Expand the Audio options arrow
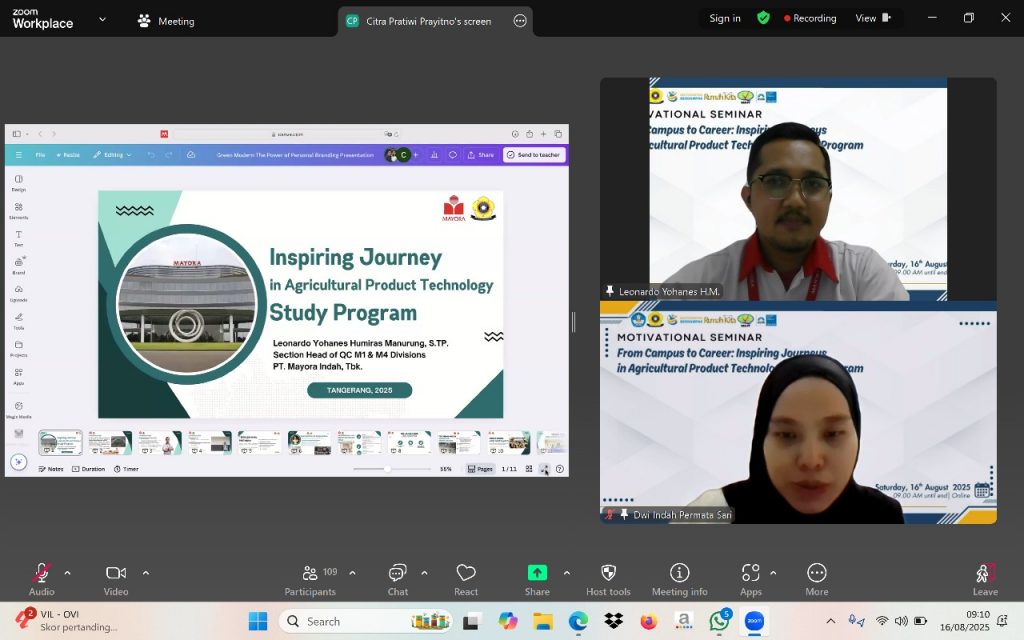Screen dimensions: 1024x640 pyautogui.click(x=67, y=573)
